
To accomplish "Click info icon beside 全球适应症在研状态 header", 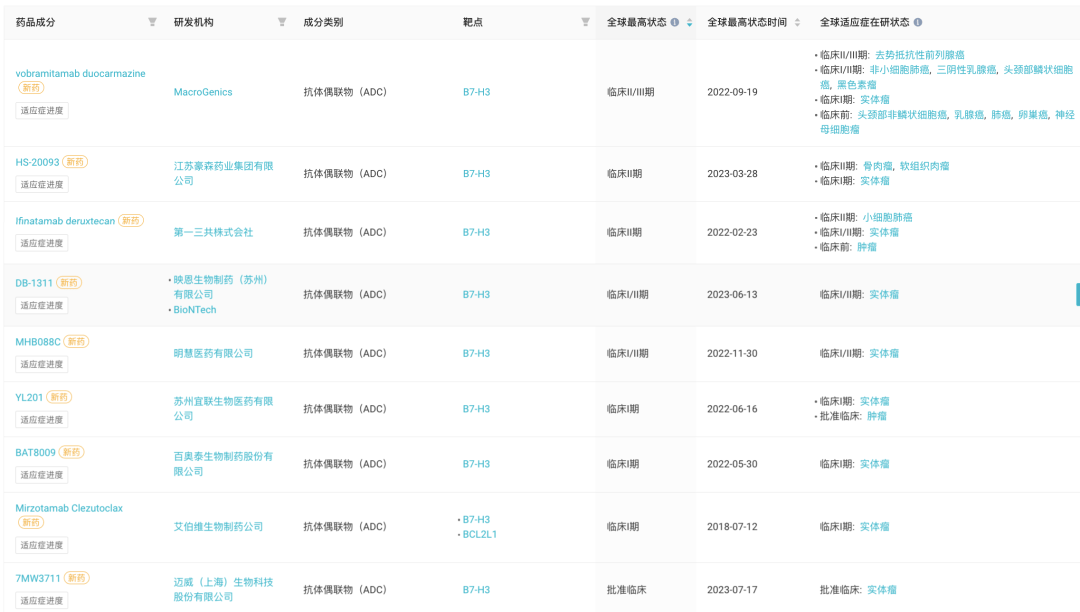I will click(x=918, y=22).
